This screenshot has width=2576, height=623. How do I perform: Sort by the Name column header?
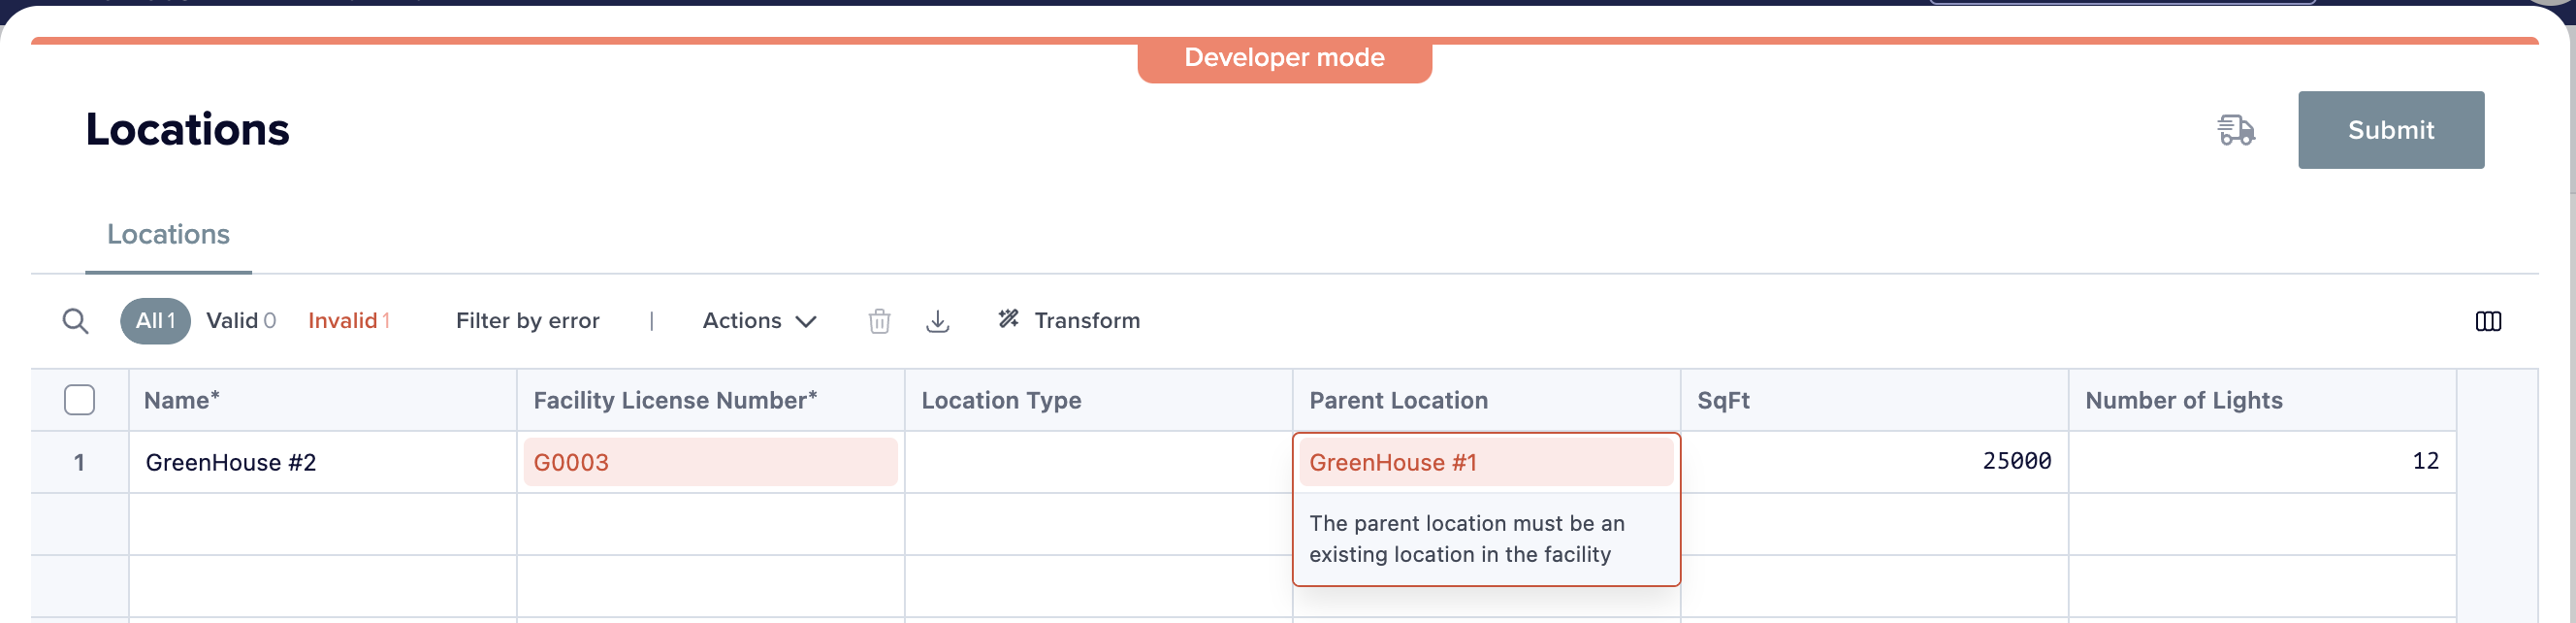(323, 400)
